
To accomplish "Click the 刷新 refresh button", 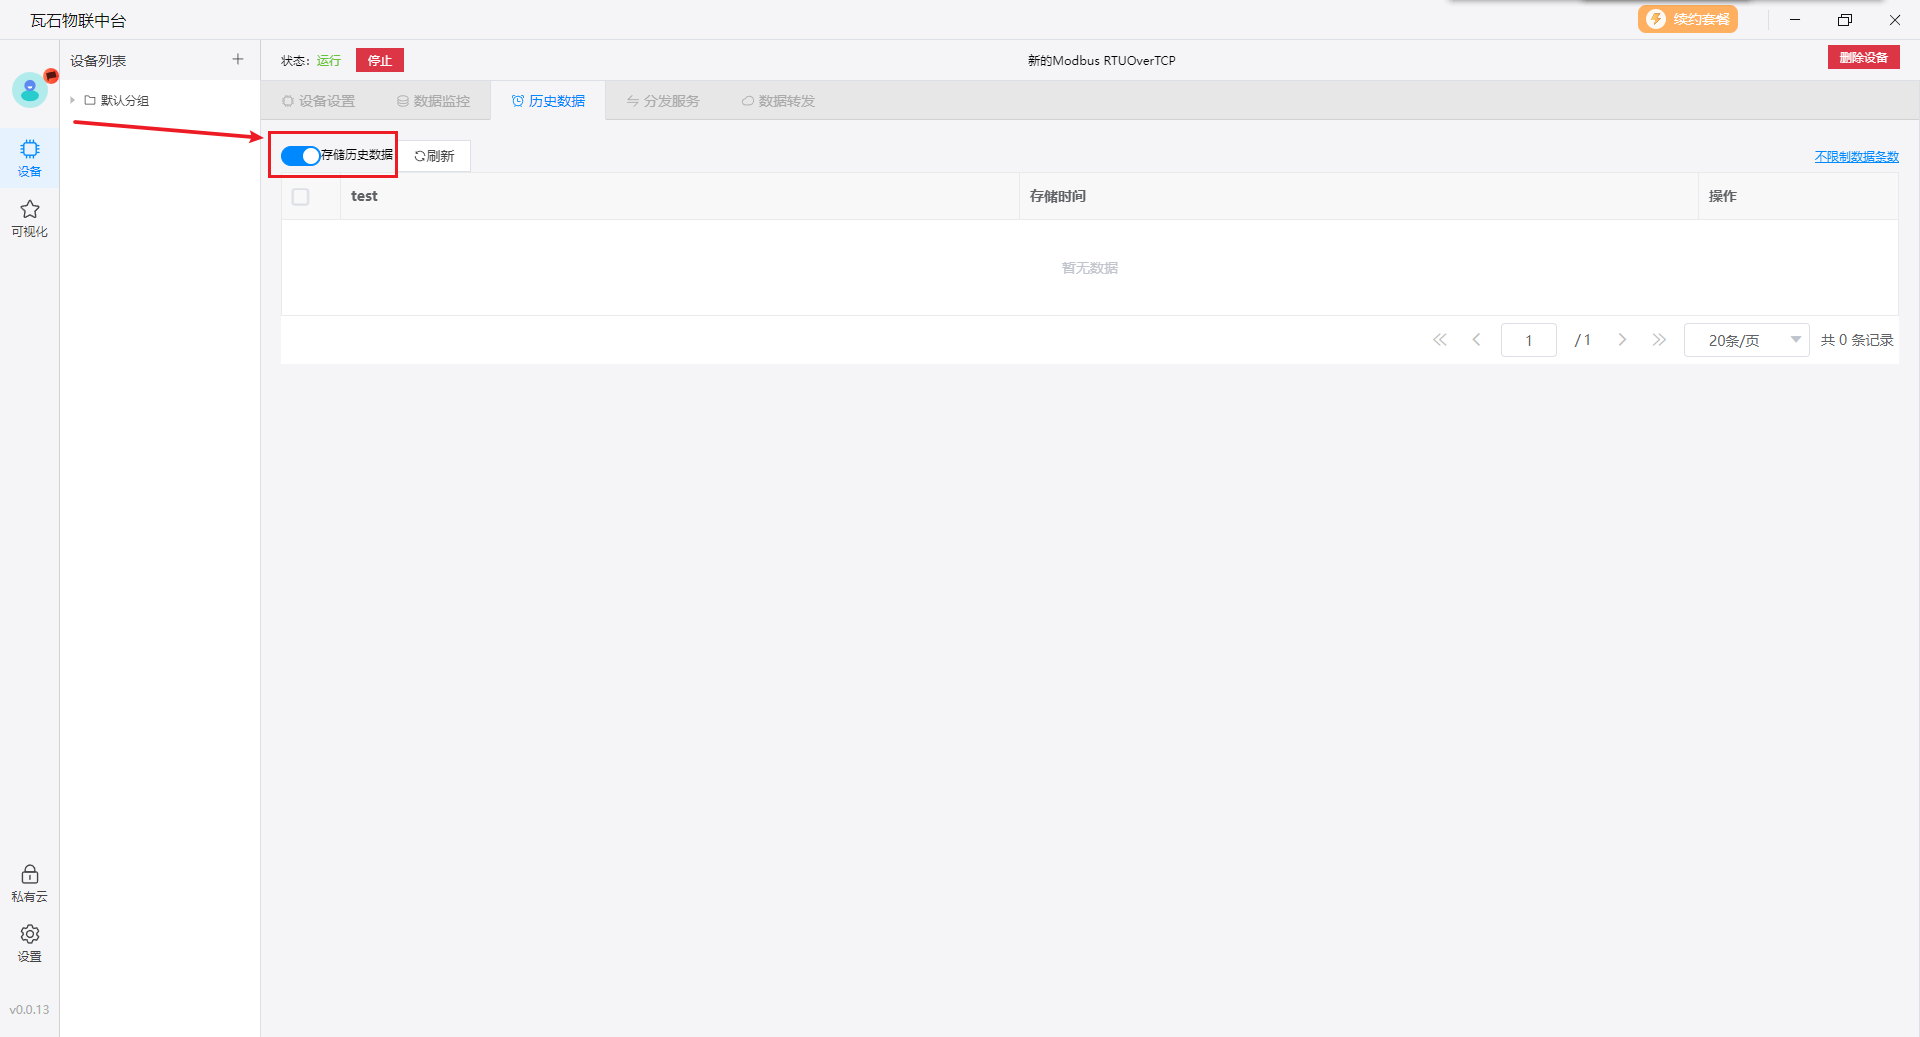I will [435, 156].
